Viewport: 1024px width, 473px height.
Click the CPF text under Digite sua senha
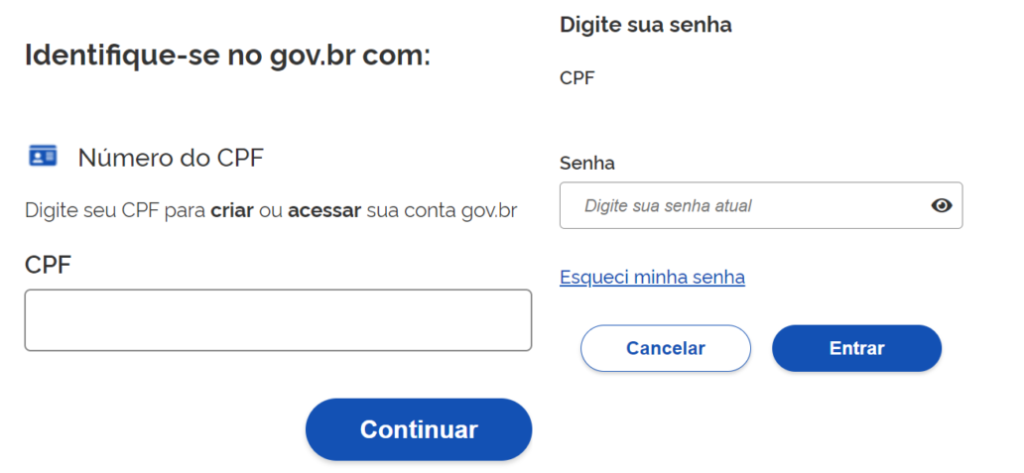point(577,78)
